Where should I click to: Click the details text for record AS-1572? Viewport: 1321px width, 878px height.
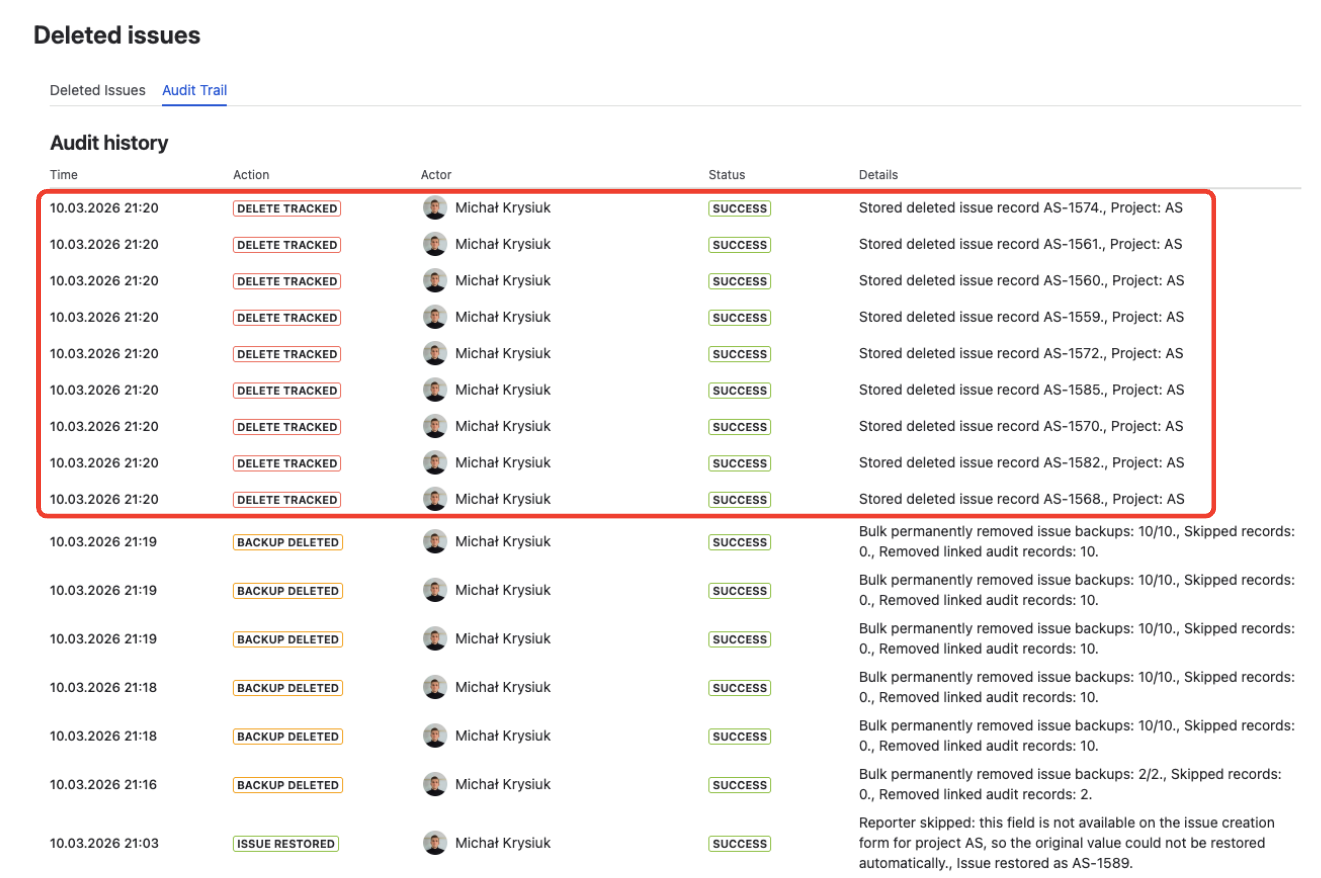1020,353
